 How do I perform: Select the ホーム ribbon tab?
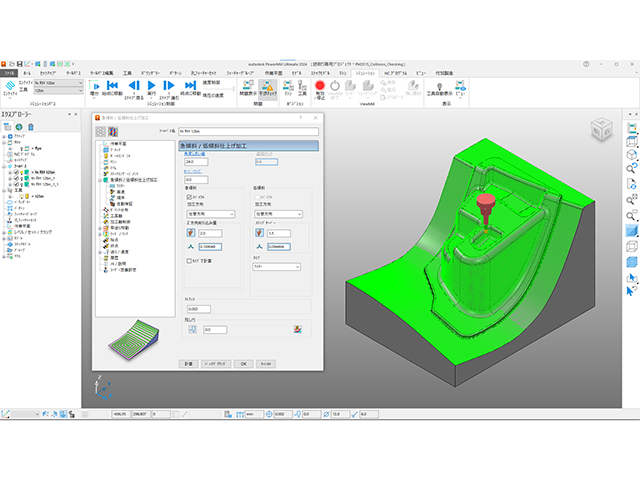(27, 73)
